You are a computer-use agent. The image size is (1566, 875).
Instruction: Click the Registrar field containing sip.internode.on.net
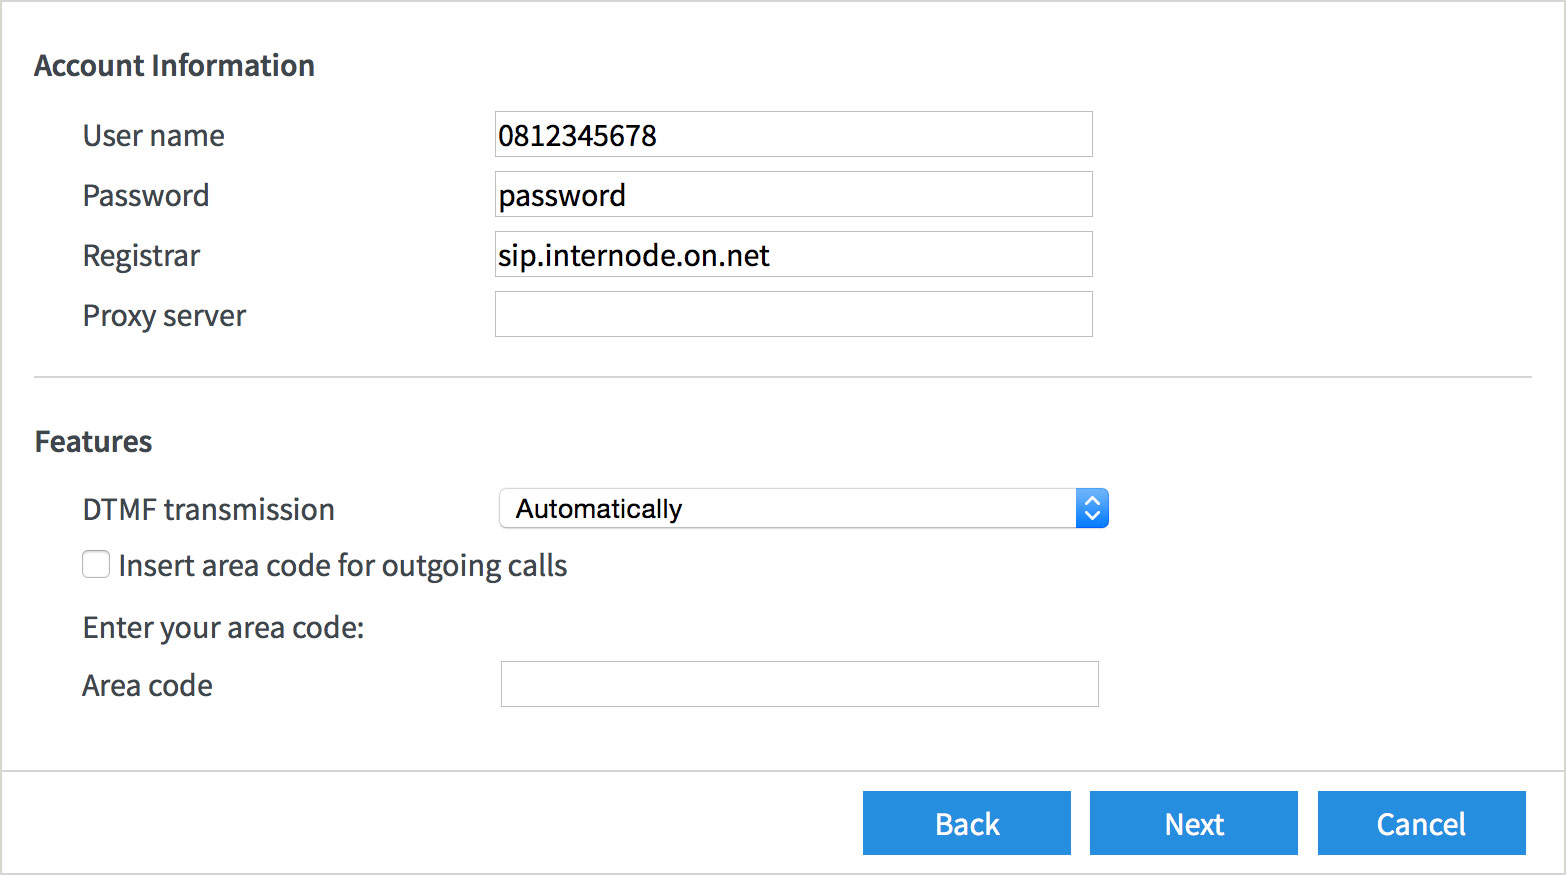tap(793, 254)
